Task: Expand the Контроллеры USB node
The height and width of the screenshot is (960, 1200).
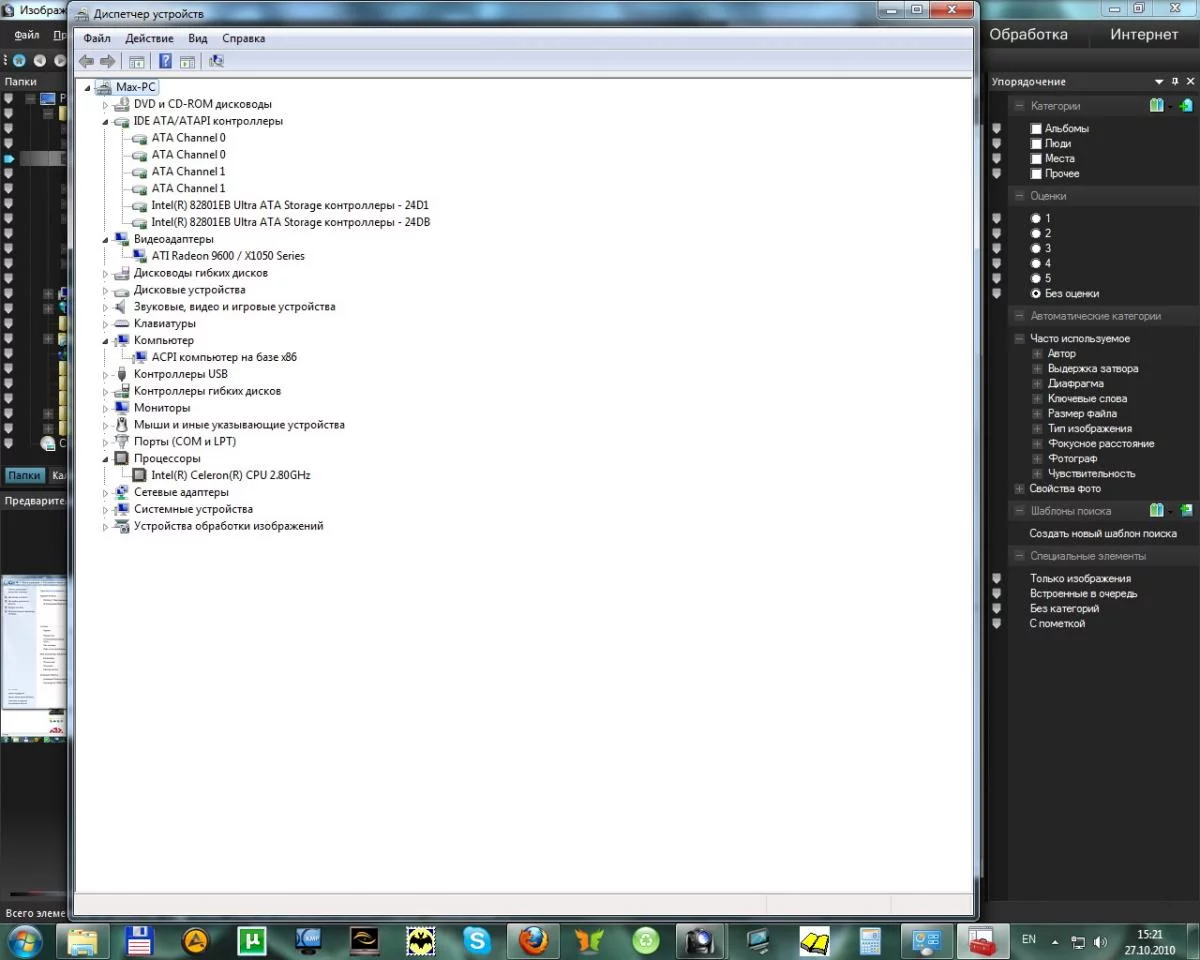Action: coord(105,374)
